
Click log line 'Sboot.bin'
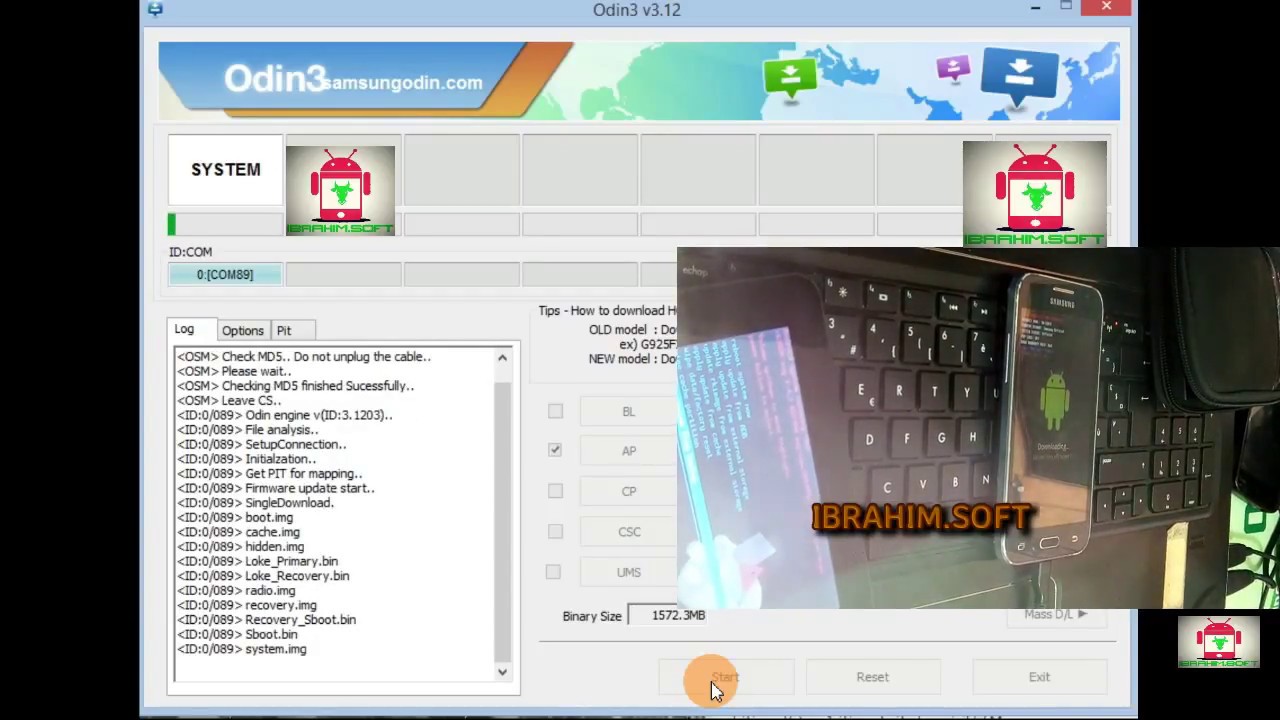coord(237,634)
